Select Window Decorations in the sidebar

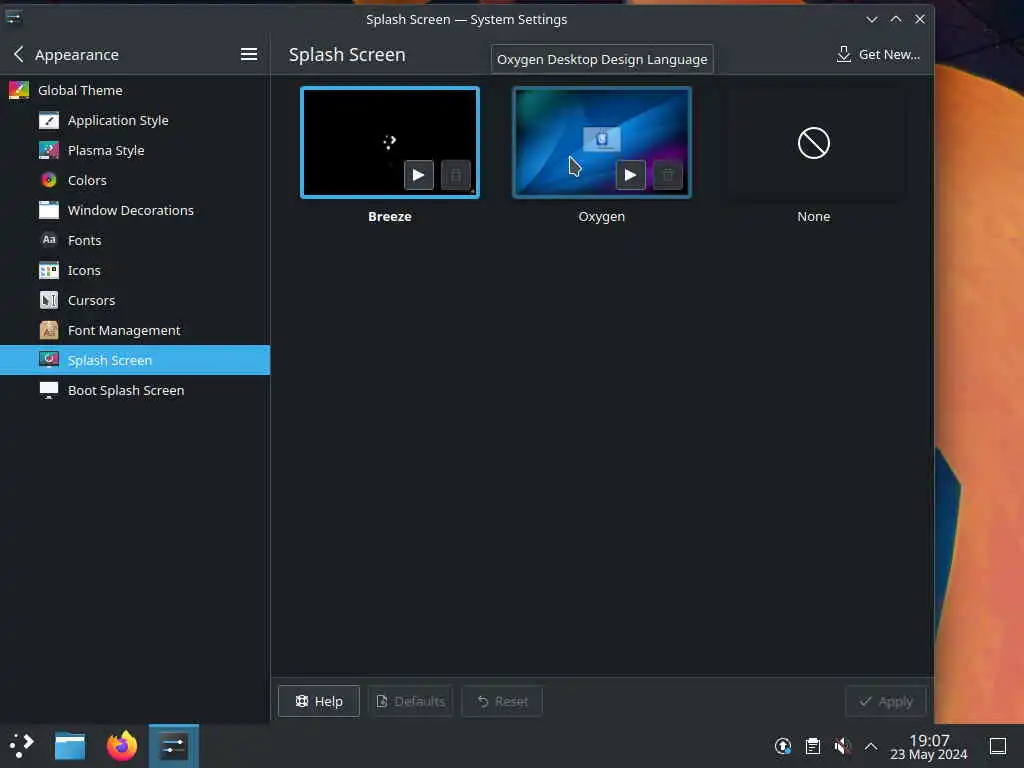tap(135, 210)
